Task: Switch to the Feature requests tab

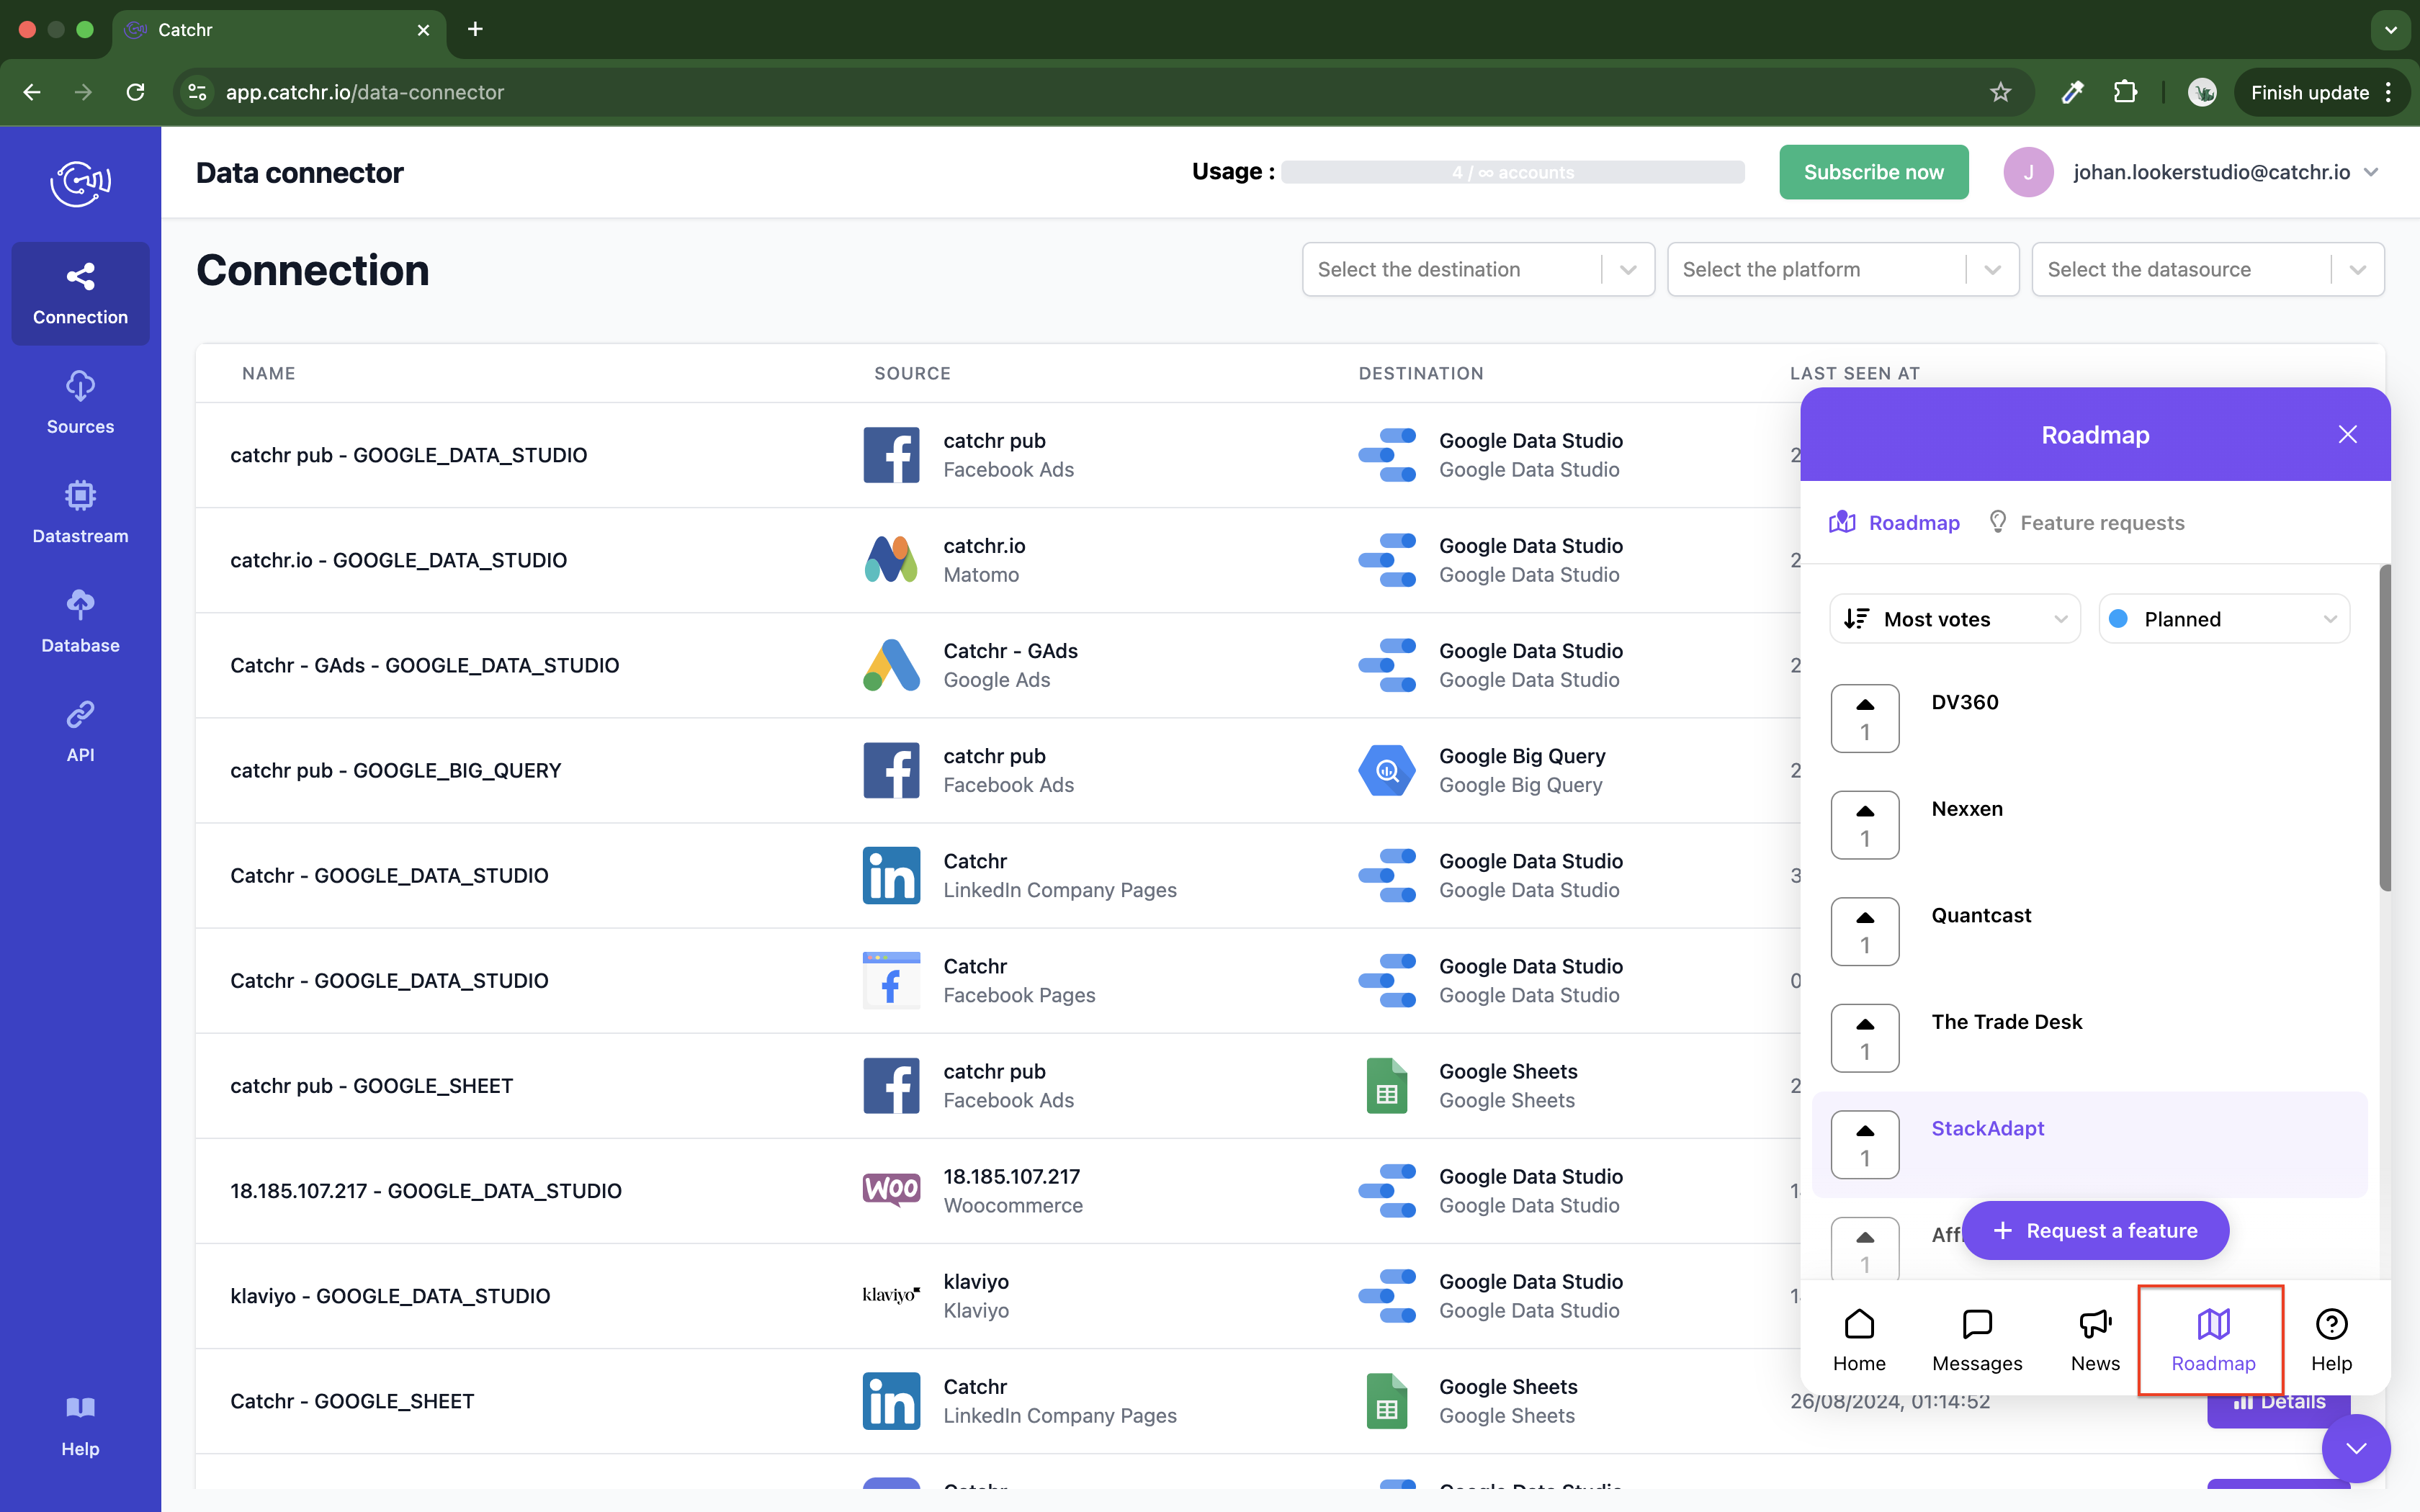Action: pyautogui.click(x=2087, y=523)
